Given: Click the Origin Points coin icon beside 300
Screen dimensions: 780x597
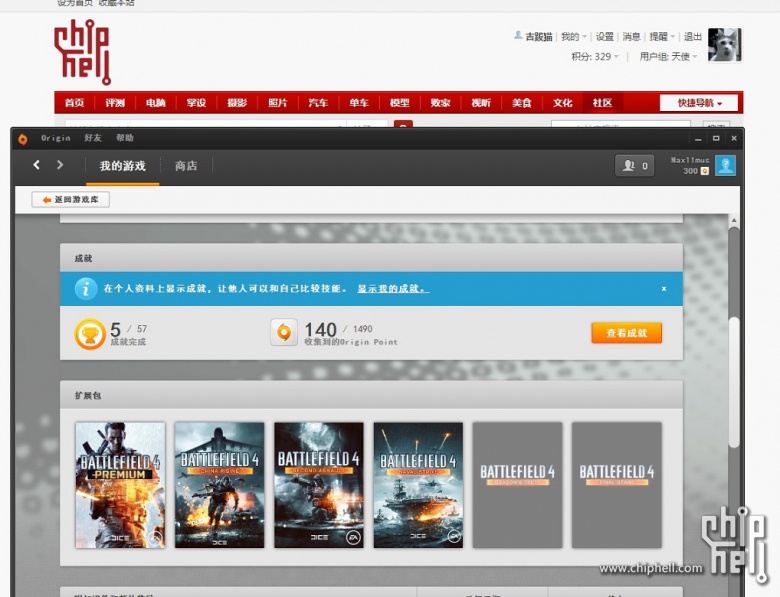Looking at the screenshot, I should coord(704,171).
